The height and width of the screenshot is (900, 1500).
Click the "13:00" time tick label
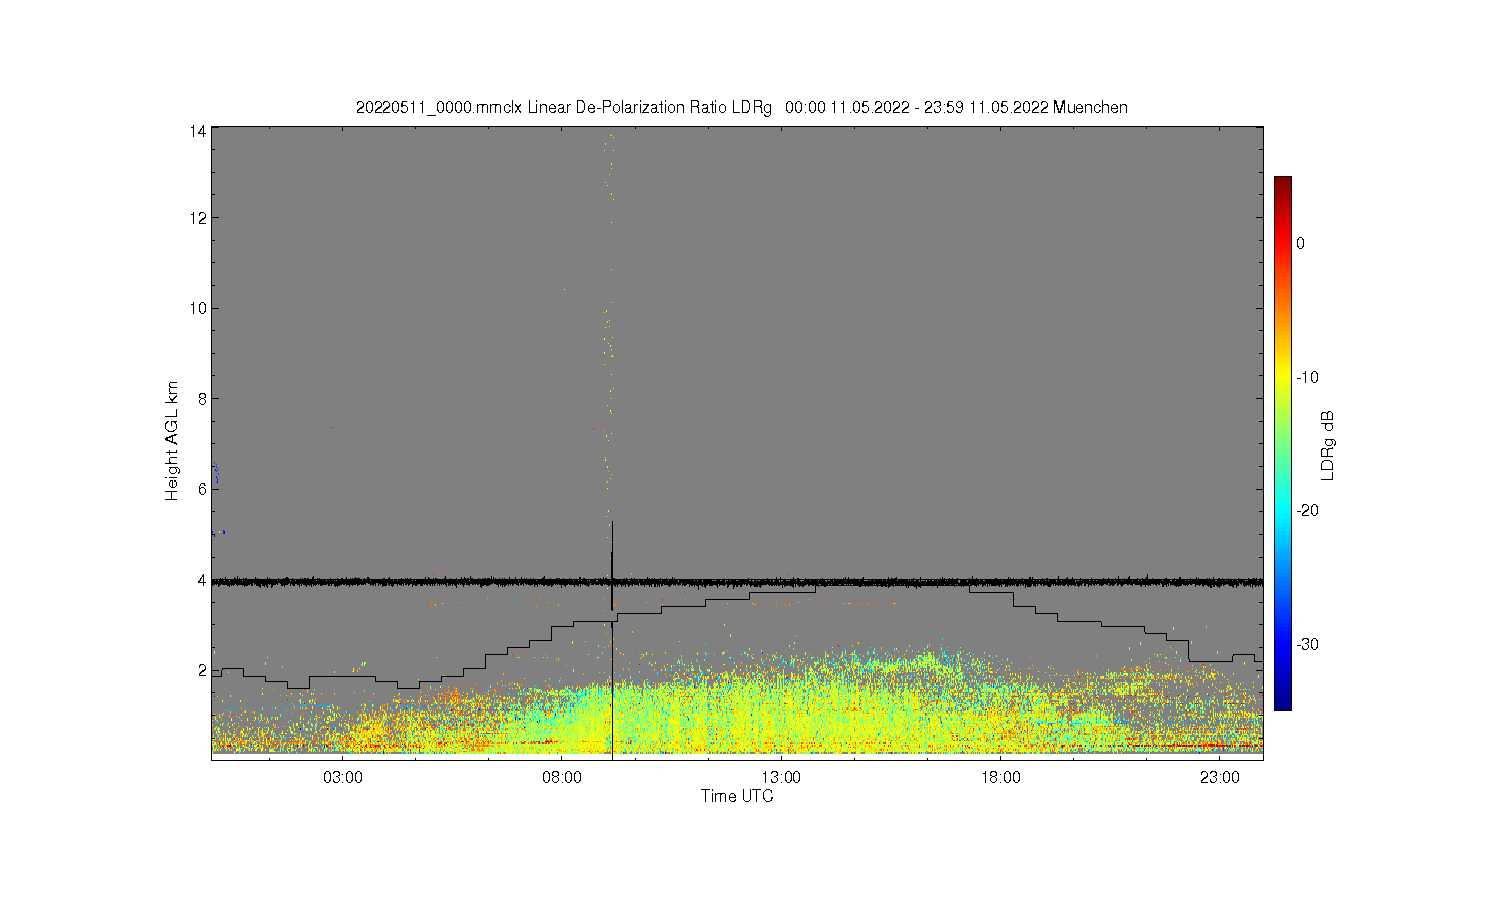[x=781, y=778]
